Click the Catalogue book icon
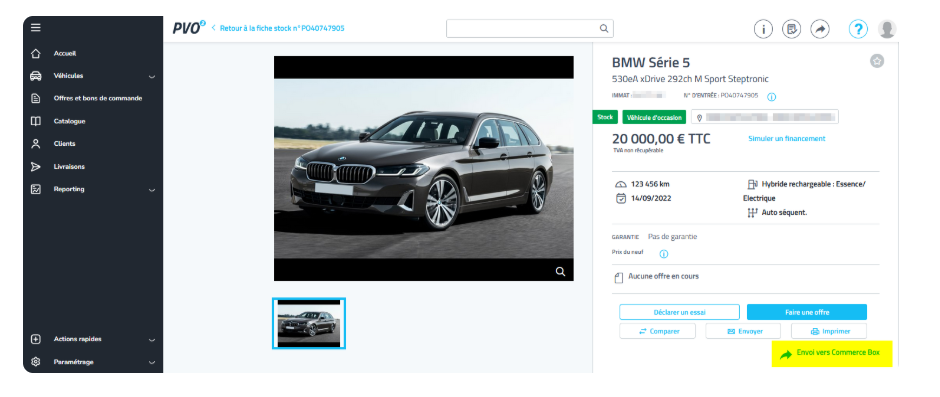The width and height of the screenshot is (940, 397). pyautogui.click(x=35, y=121)
